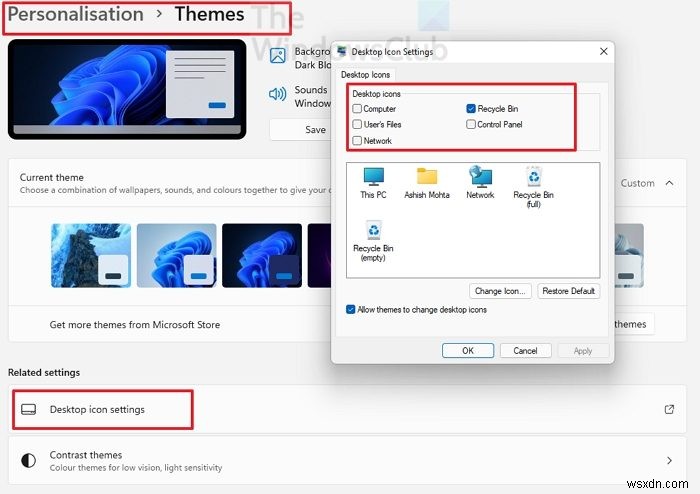The width and height of the screenshot is (700, 494).
Task: Go back to Personalisation in the breadcrumb
Action: [75, 14]
